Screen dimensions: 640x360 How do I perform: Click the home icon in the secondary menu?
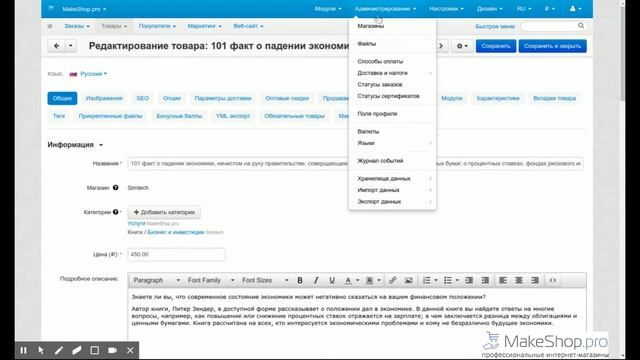[50, 26]
